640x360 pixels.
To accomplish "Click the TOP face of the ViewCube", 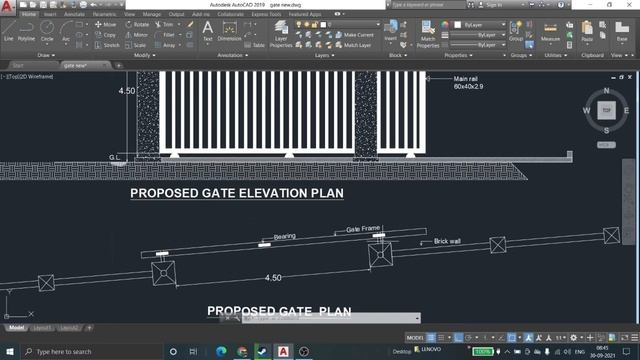I will point(607,110).
